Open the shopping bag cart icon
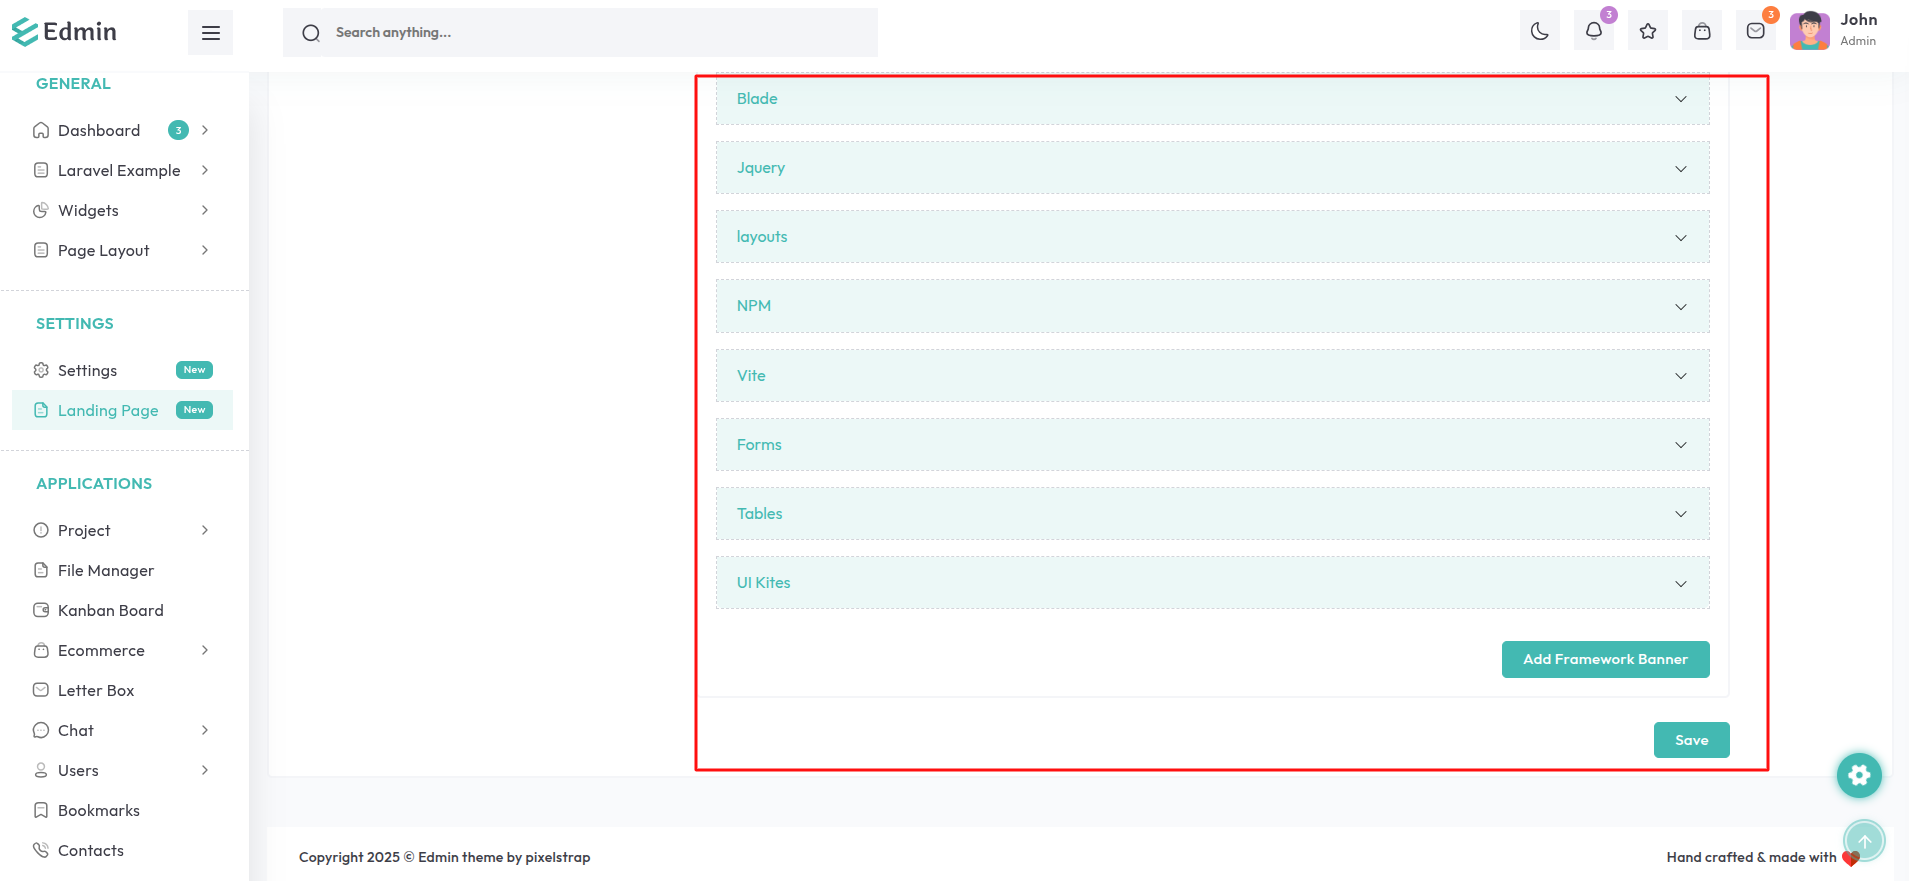The image size is (1909, 881). (x=1702, y=32)
